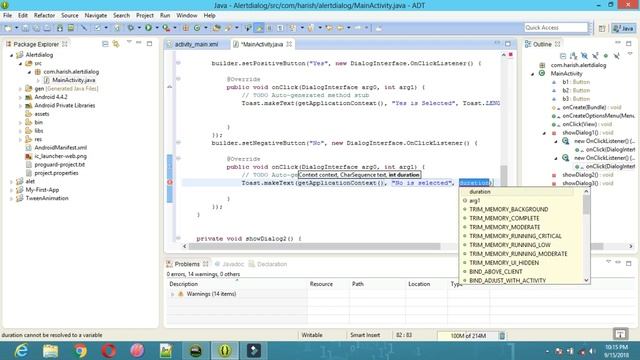Toggle Hide Non-Public members green dot
The height and width of the screenshot is (360, 640).
(x=606, y=56)
